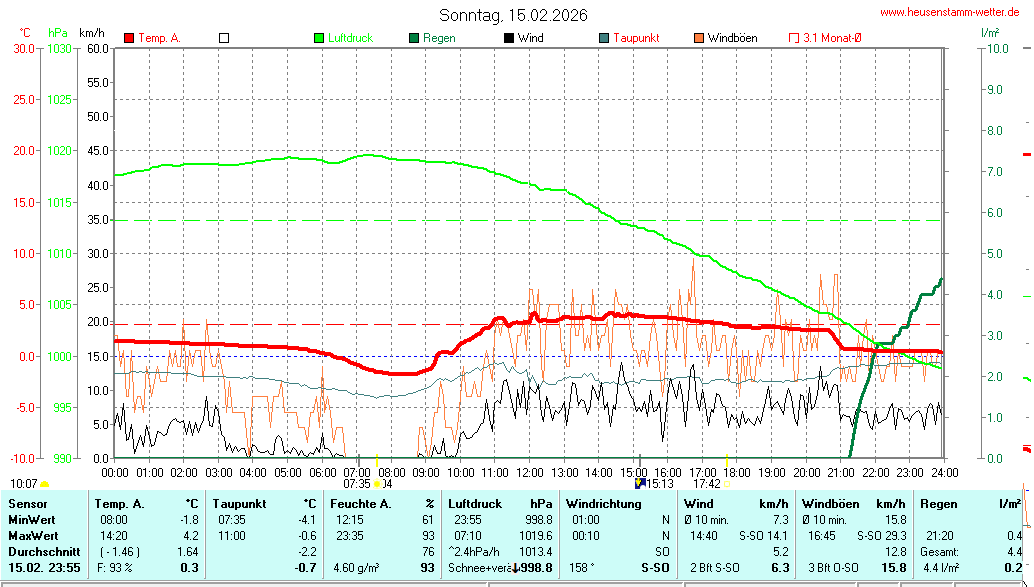Click the 12:00 label on time axis

coord(529,471)
